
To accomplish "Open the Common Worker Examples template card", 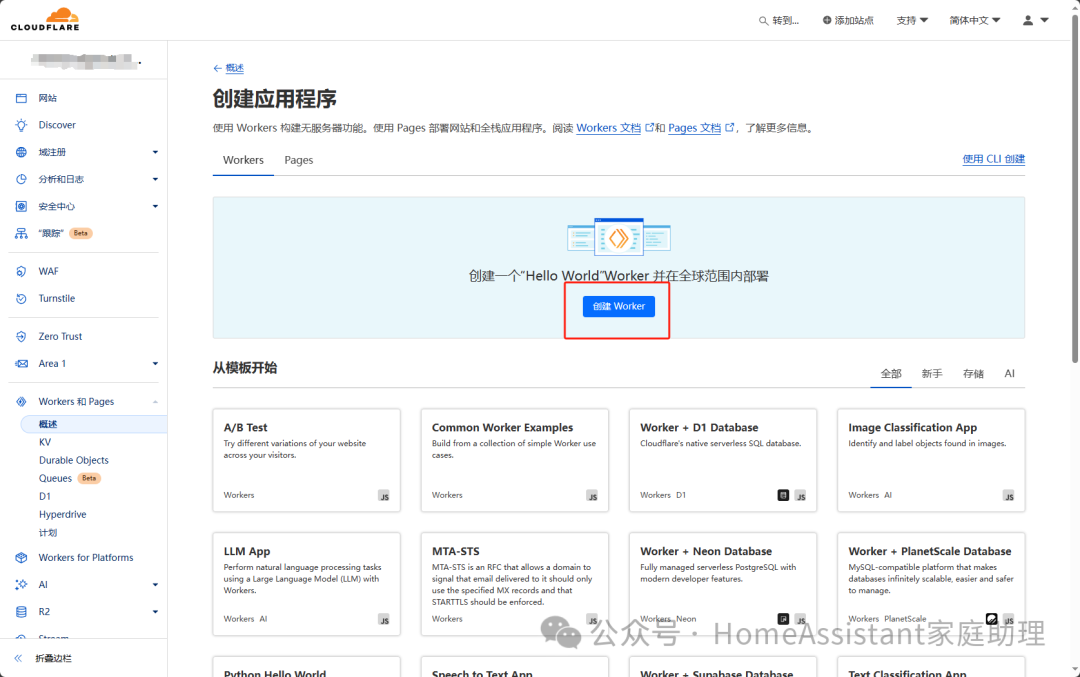I will tap(515, 460).
